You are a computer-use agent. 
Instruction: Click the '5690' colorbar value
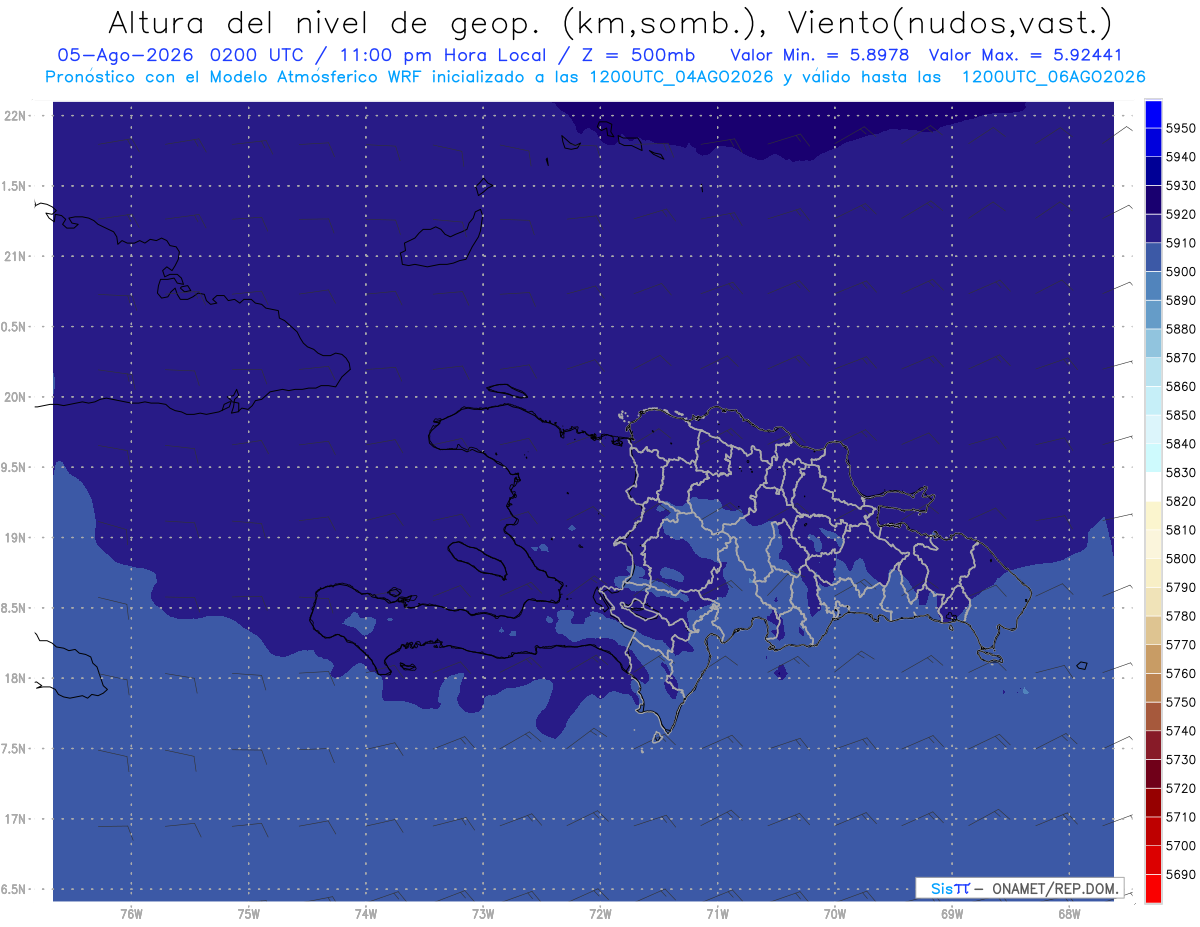click(x=1180, y=874)
